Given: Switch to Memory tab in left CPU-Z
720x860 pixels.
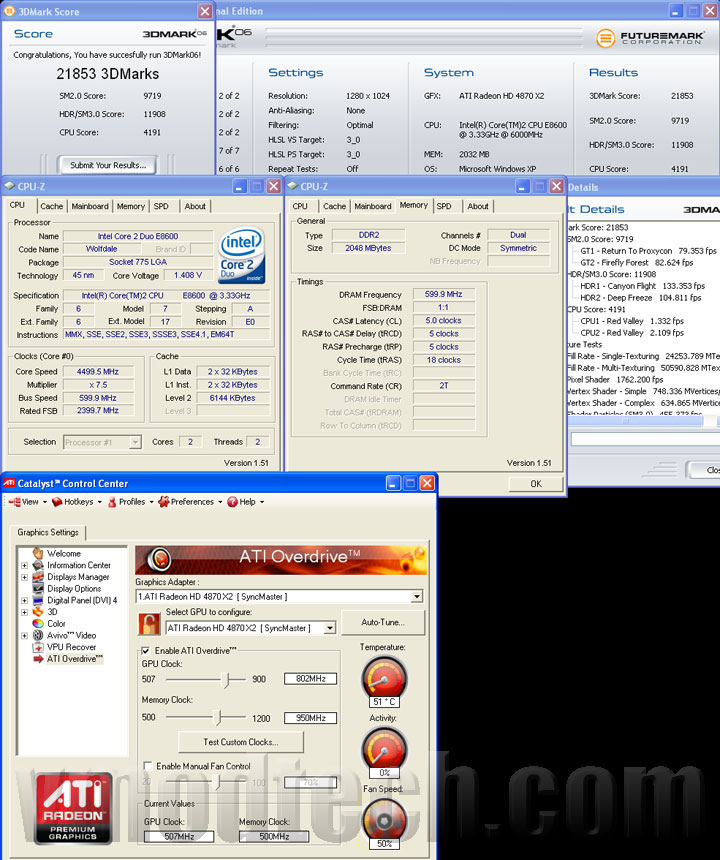Looking at the screenshot, I should click(131, 206).
